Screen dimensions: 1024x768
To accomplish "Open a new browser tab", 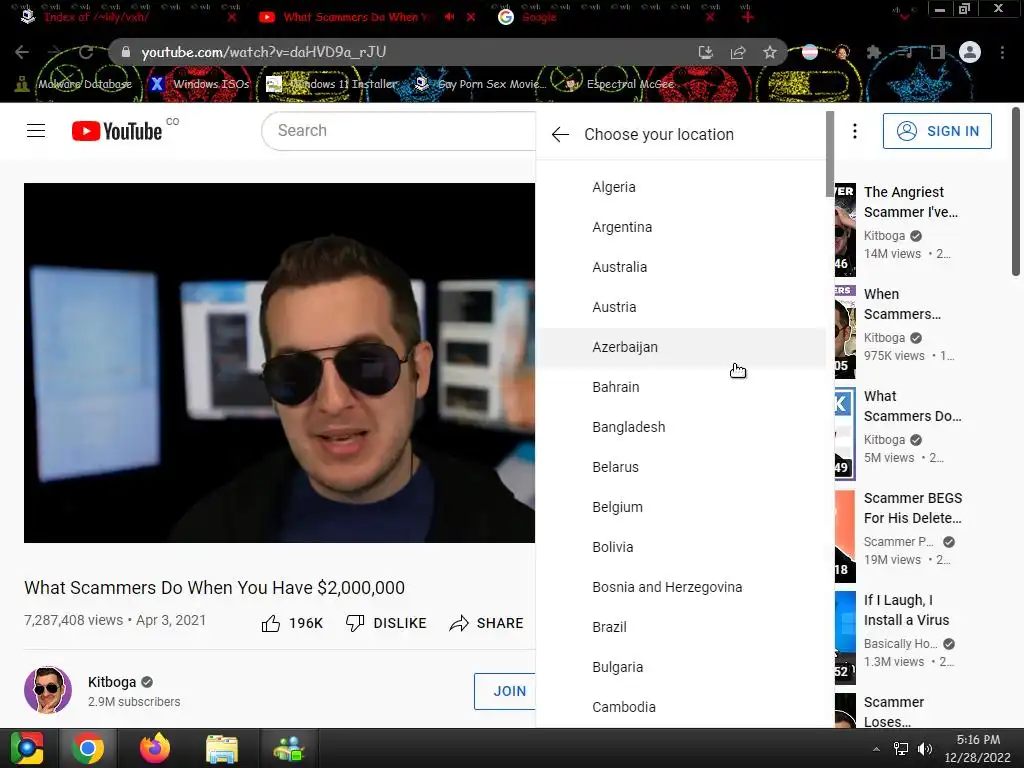I will tap(748, 17).
